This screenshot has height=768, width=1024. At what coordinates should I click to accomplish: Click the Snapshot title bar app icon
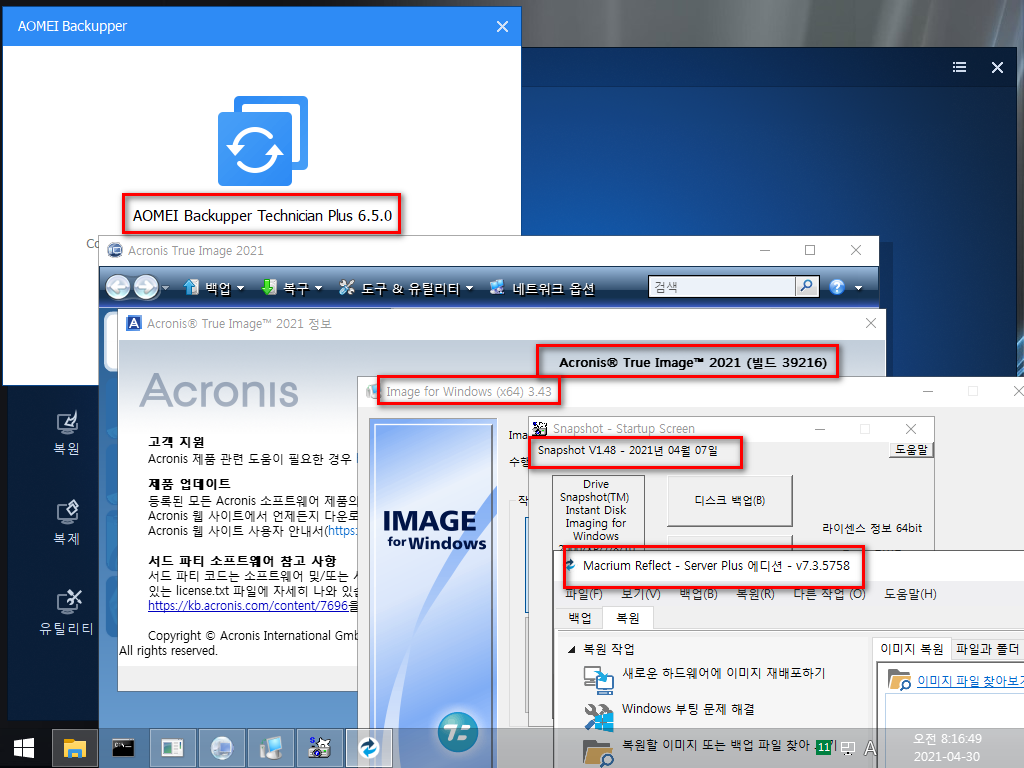coord(540,428)
